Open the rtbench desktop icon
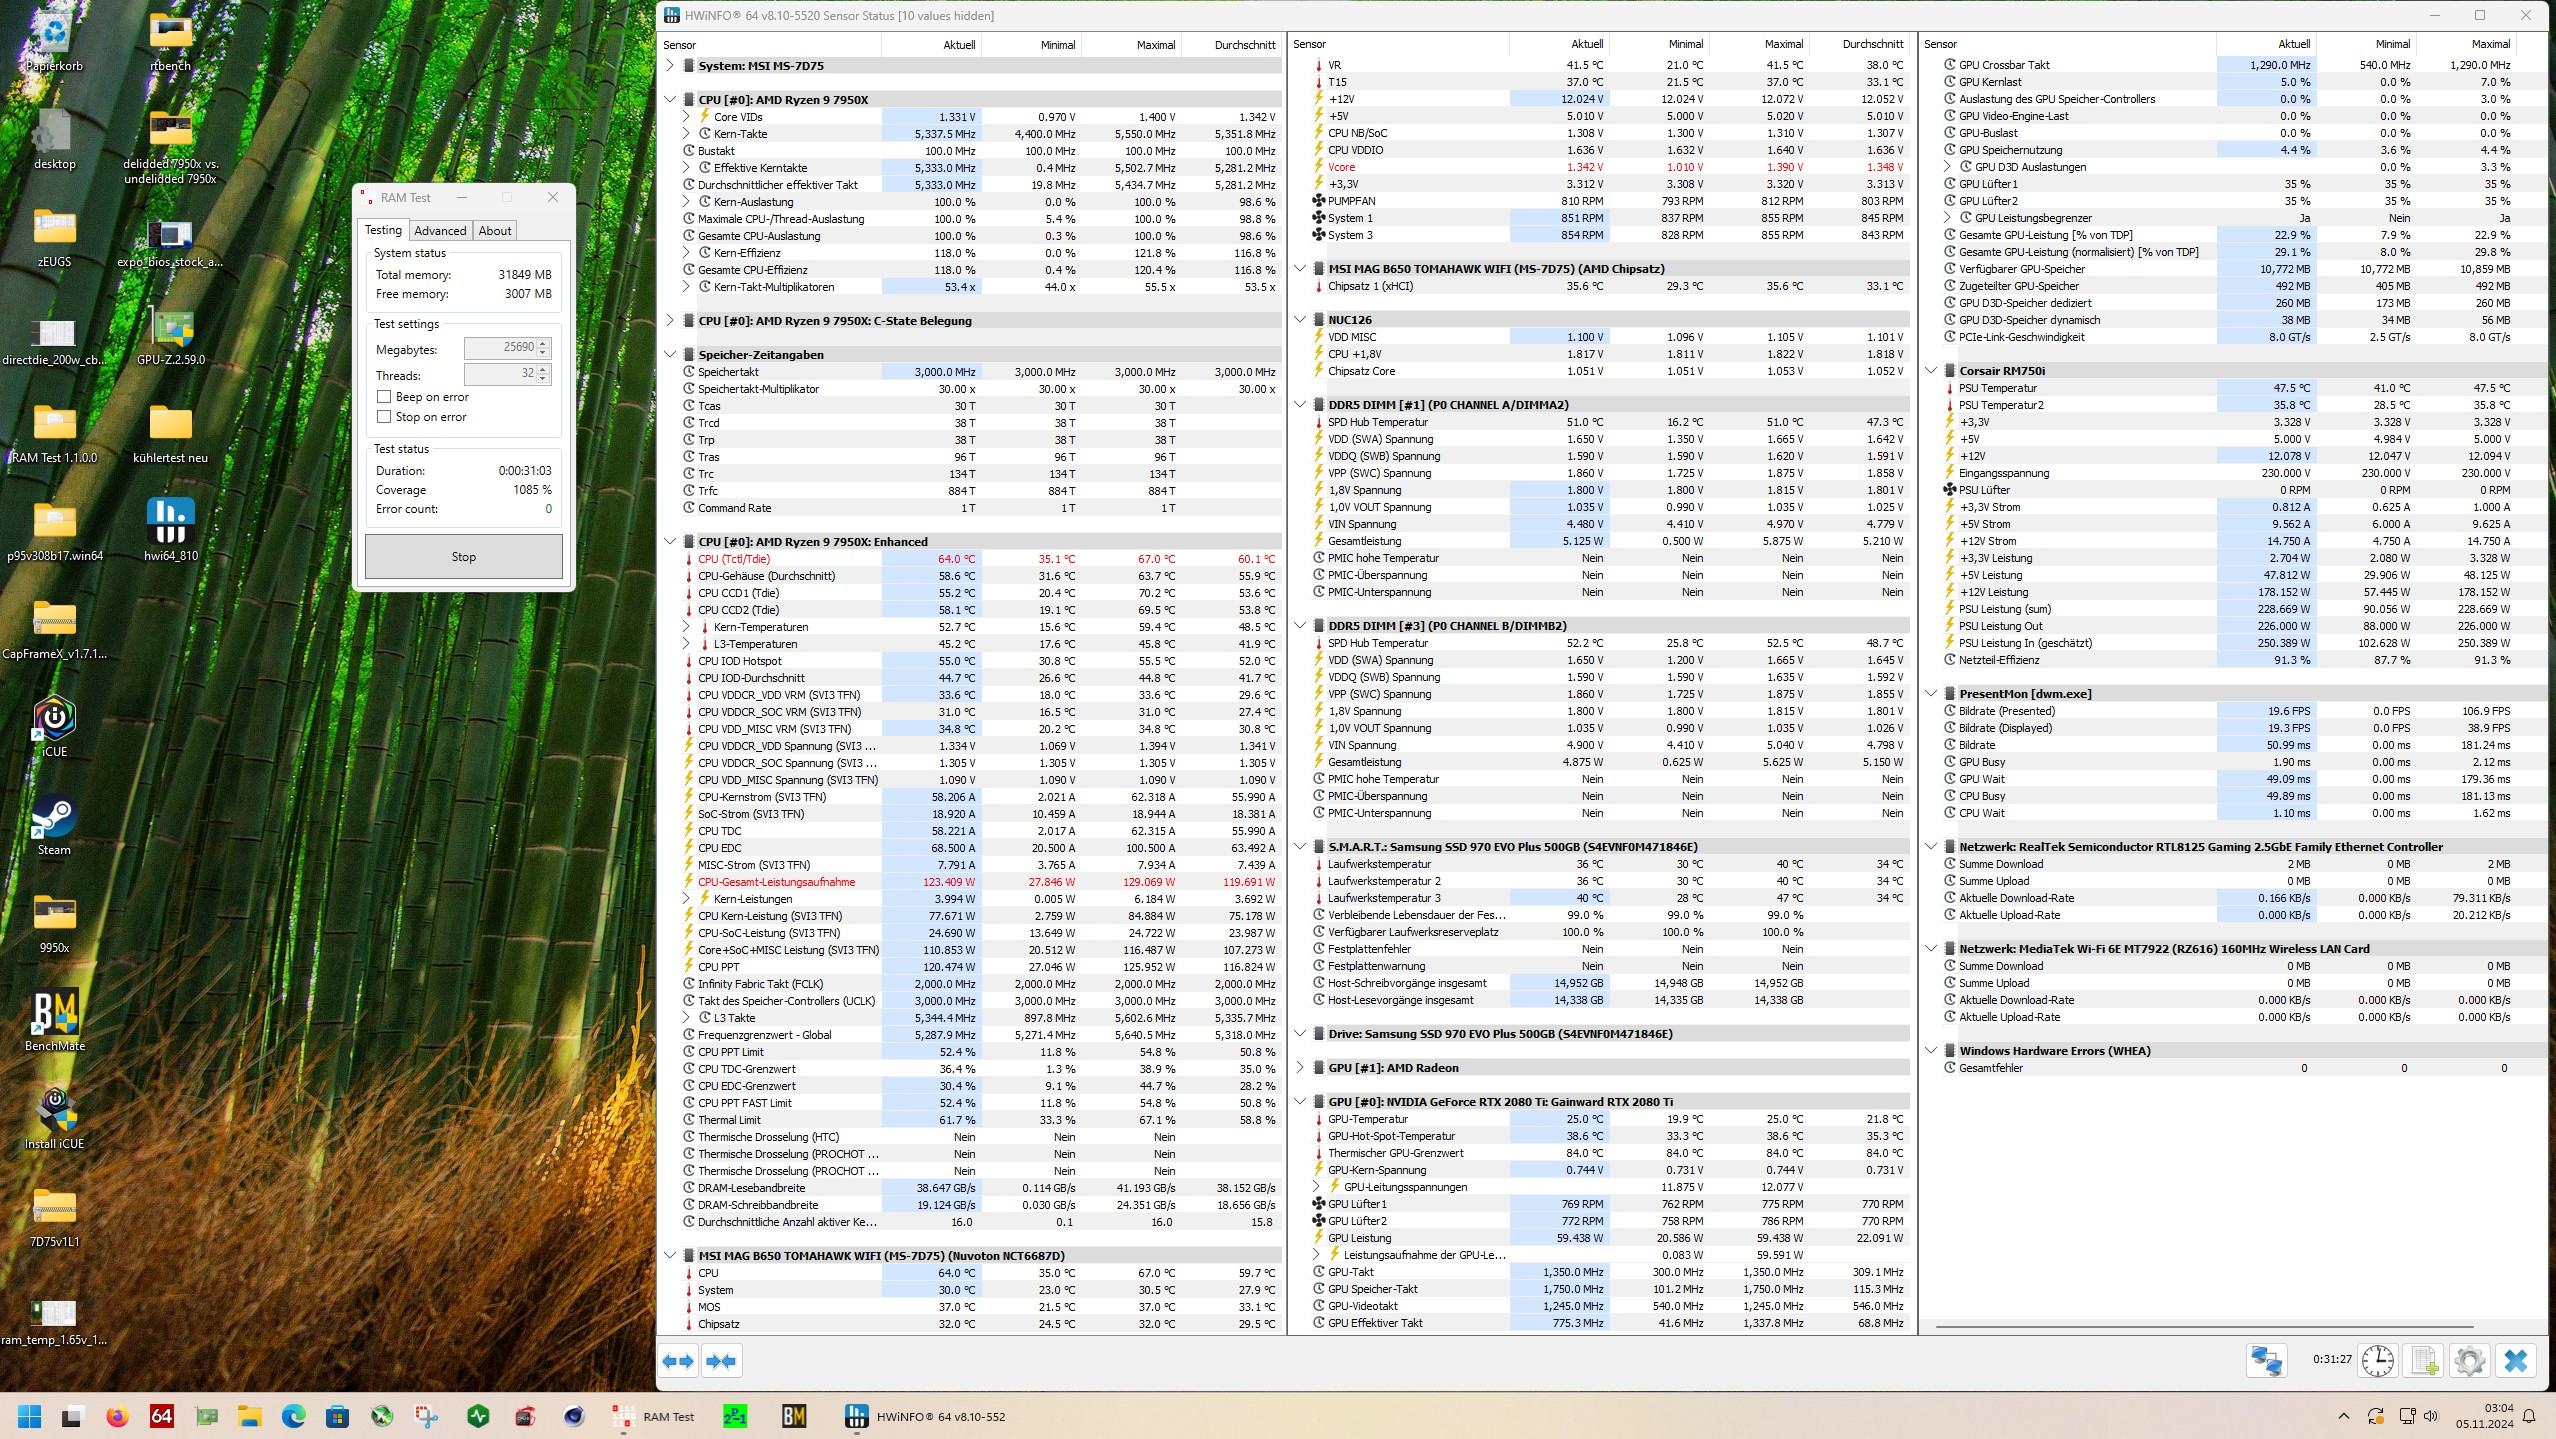2556x1439 pixels. click(x=170, y=43)
